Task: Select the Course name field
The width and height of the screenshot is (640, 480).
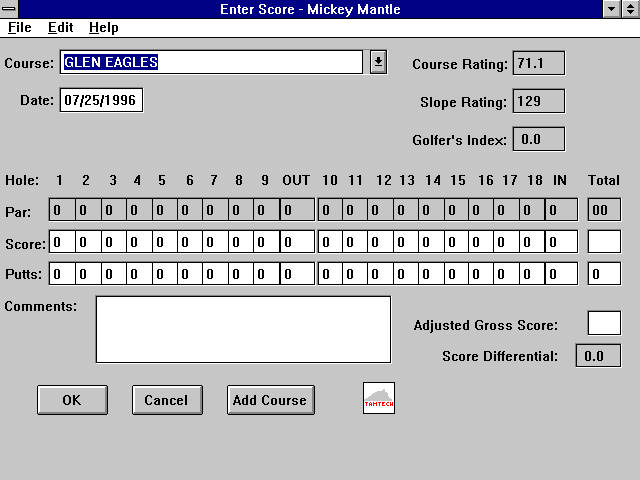Action: pyautogui.click(x=210, y=62)
